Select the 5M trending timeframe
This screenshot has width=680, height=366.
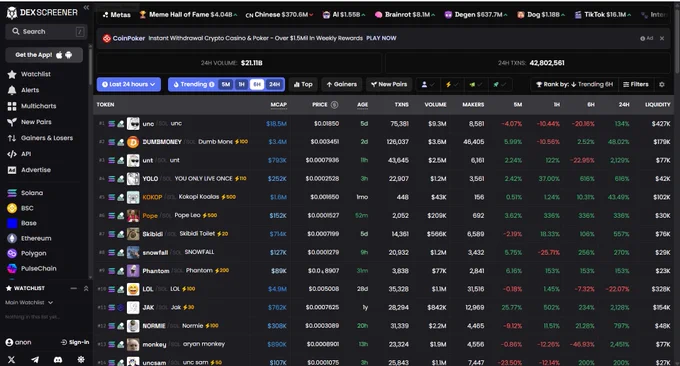(x=226, y=85)
